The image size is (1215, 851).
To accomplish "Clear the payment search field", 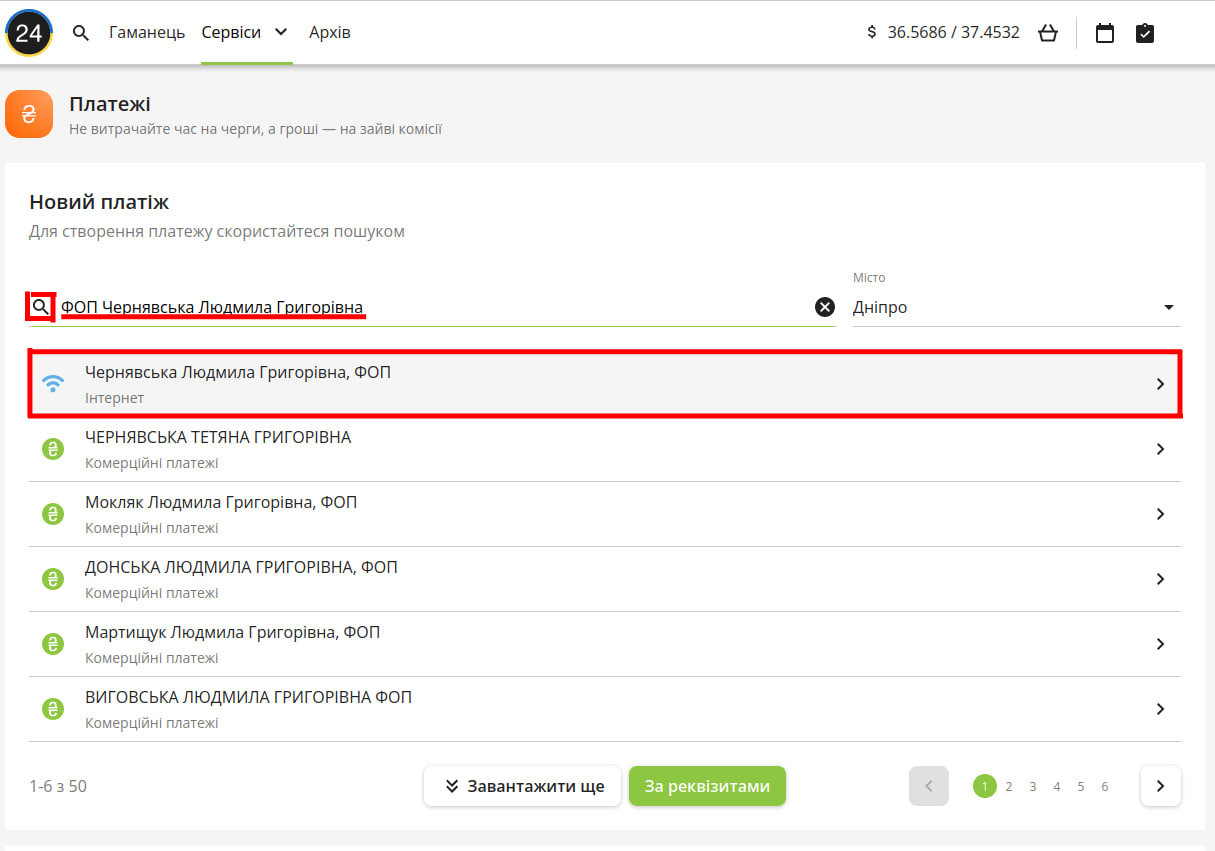I will [825, 307].
